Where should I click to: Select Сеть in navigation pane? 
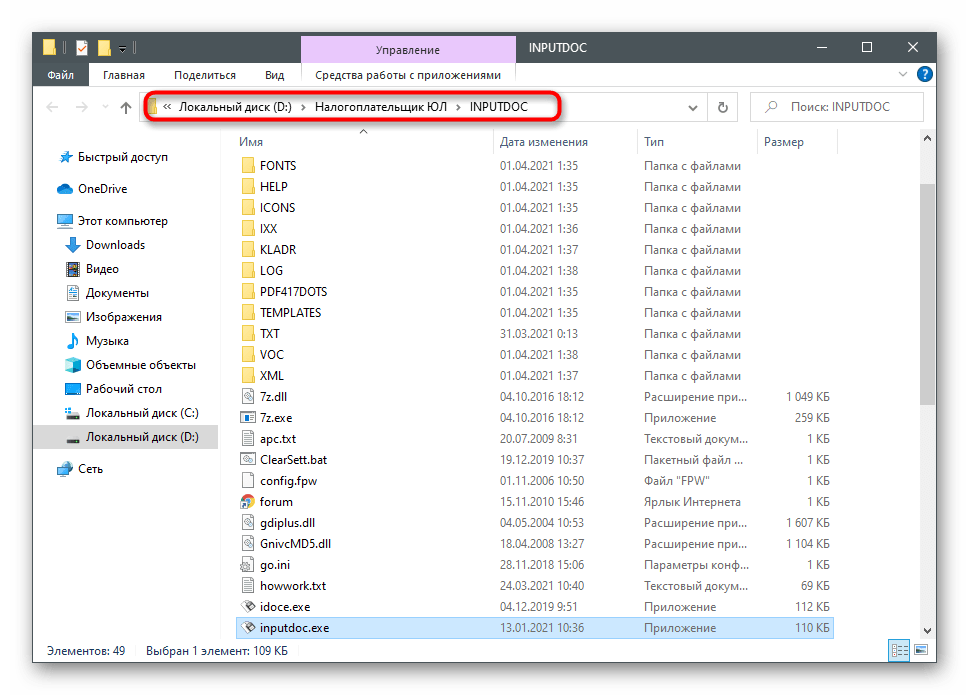point(90,469)
